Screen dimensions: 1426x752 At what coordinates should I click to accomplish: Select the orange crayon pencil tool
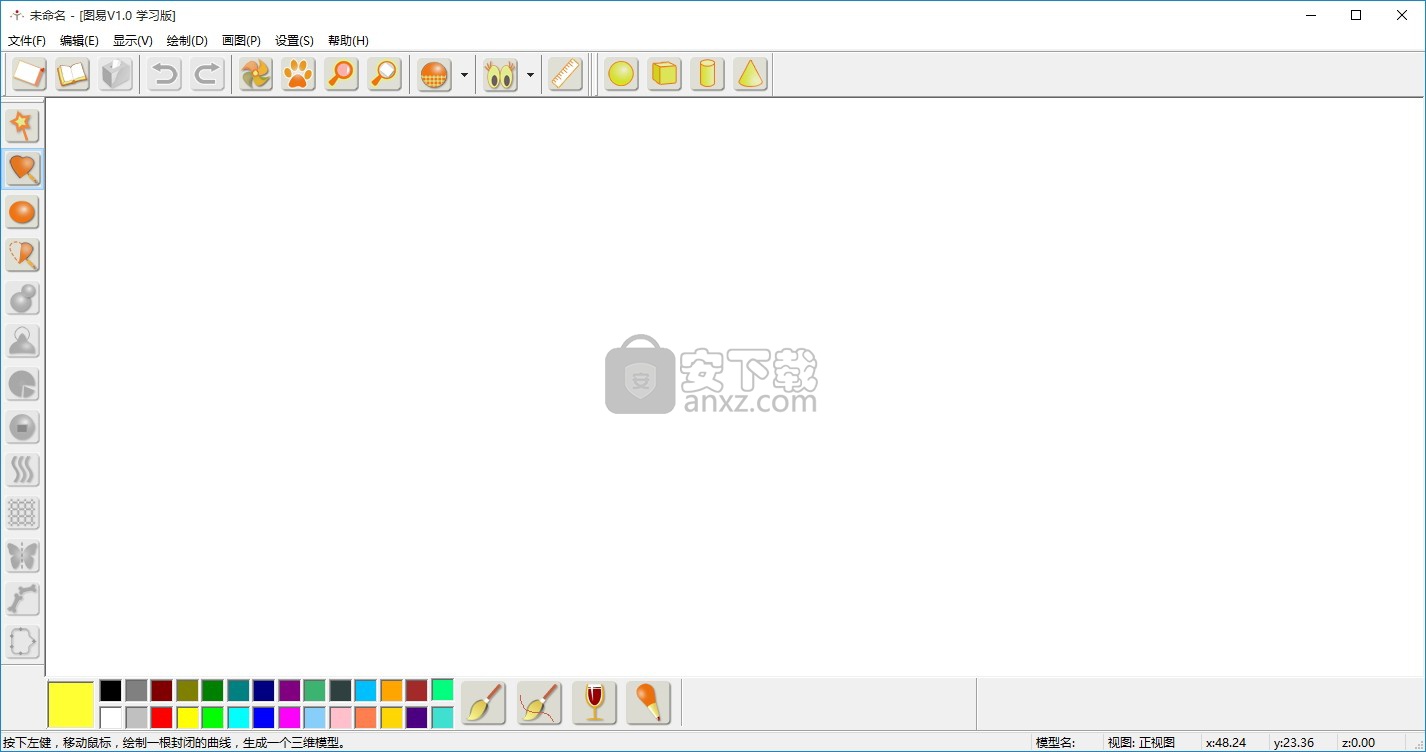pyautogui.click(x=648, y=703)
